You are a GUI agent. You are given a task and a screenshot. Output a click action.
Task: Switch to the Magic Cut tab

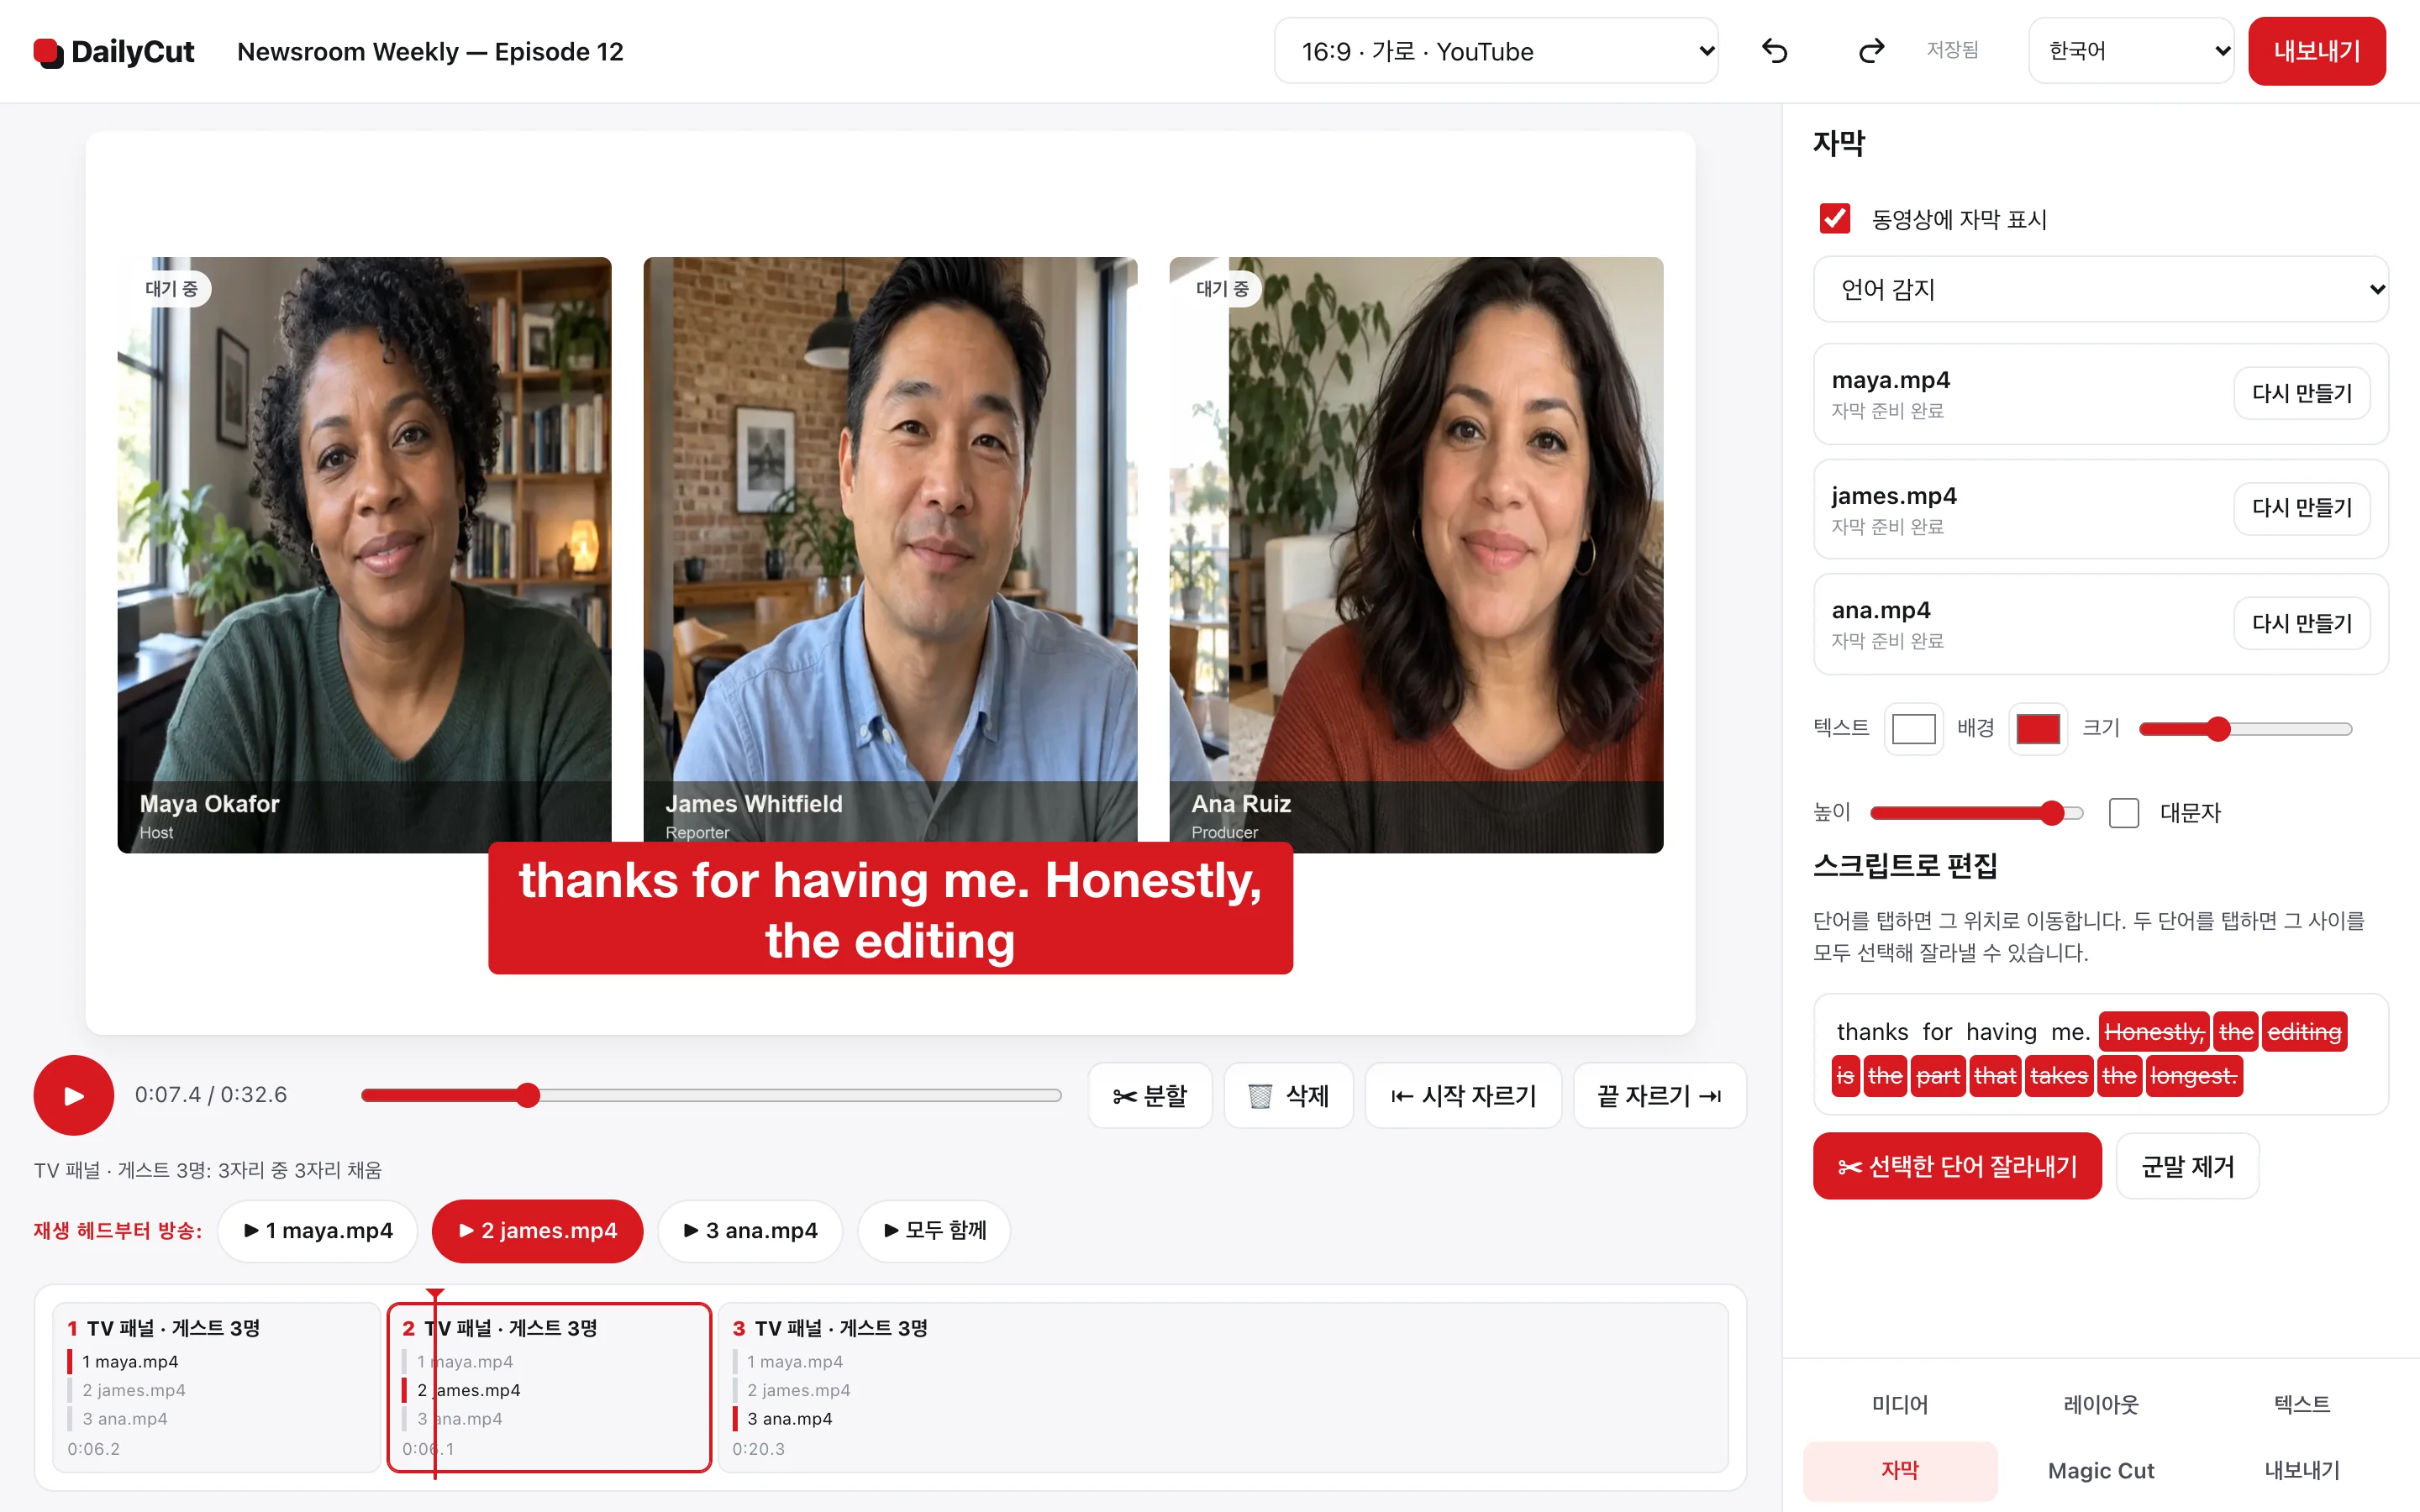[x=2100, y=1470]
